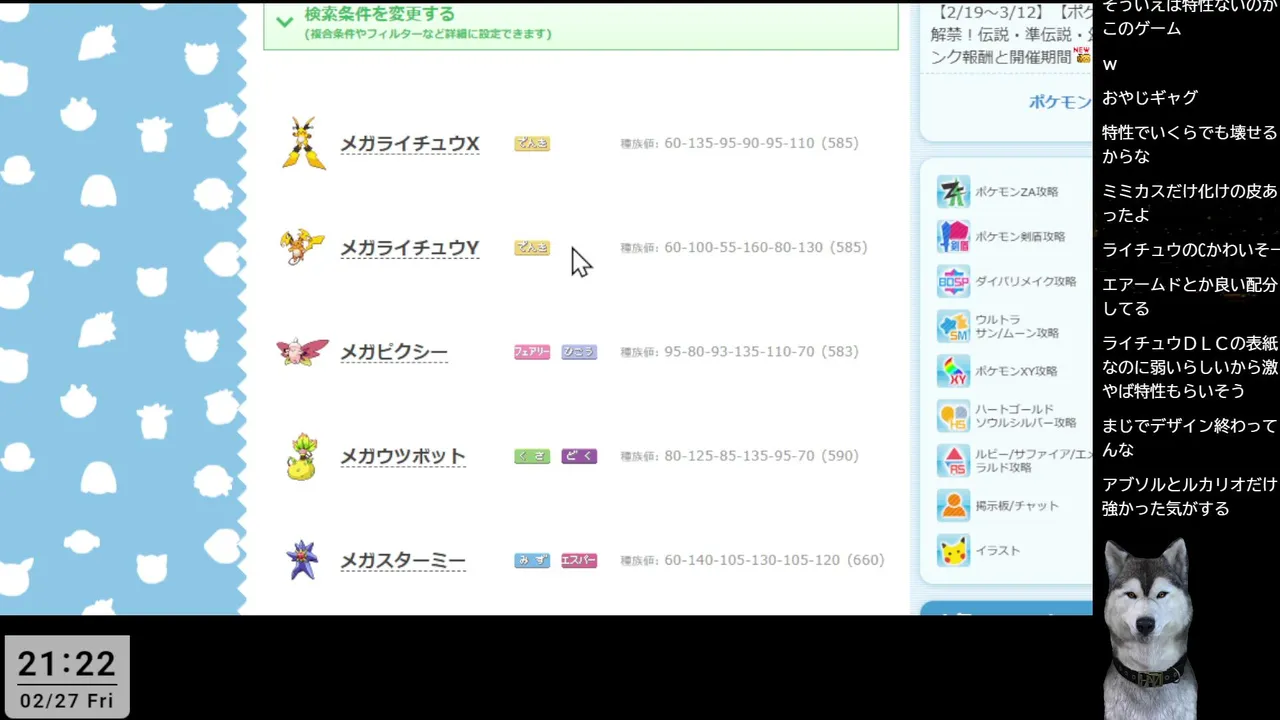The width and height of the screenshot is (1280, 720).
Task: Click the BDSP guide icon
Action: (953, 281)
